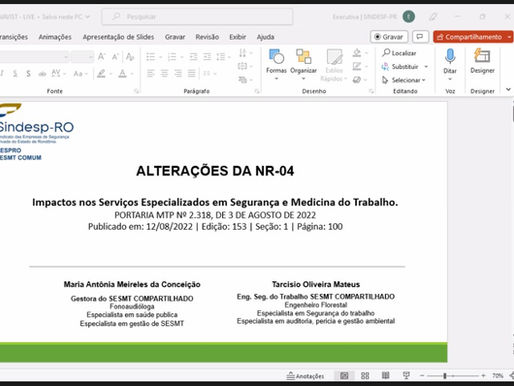514x386 pixels.
Task: Open the columns dropdown
Action: pos(209,73)
